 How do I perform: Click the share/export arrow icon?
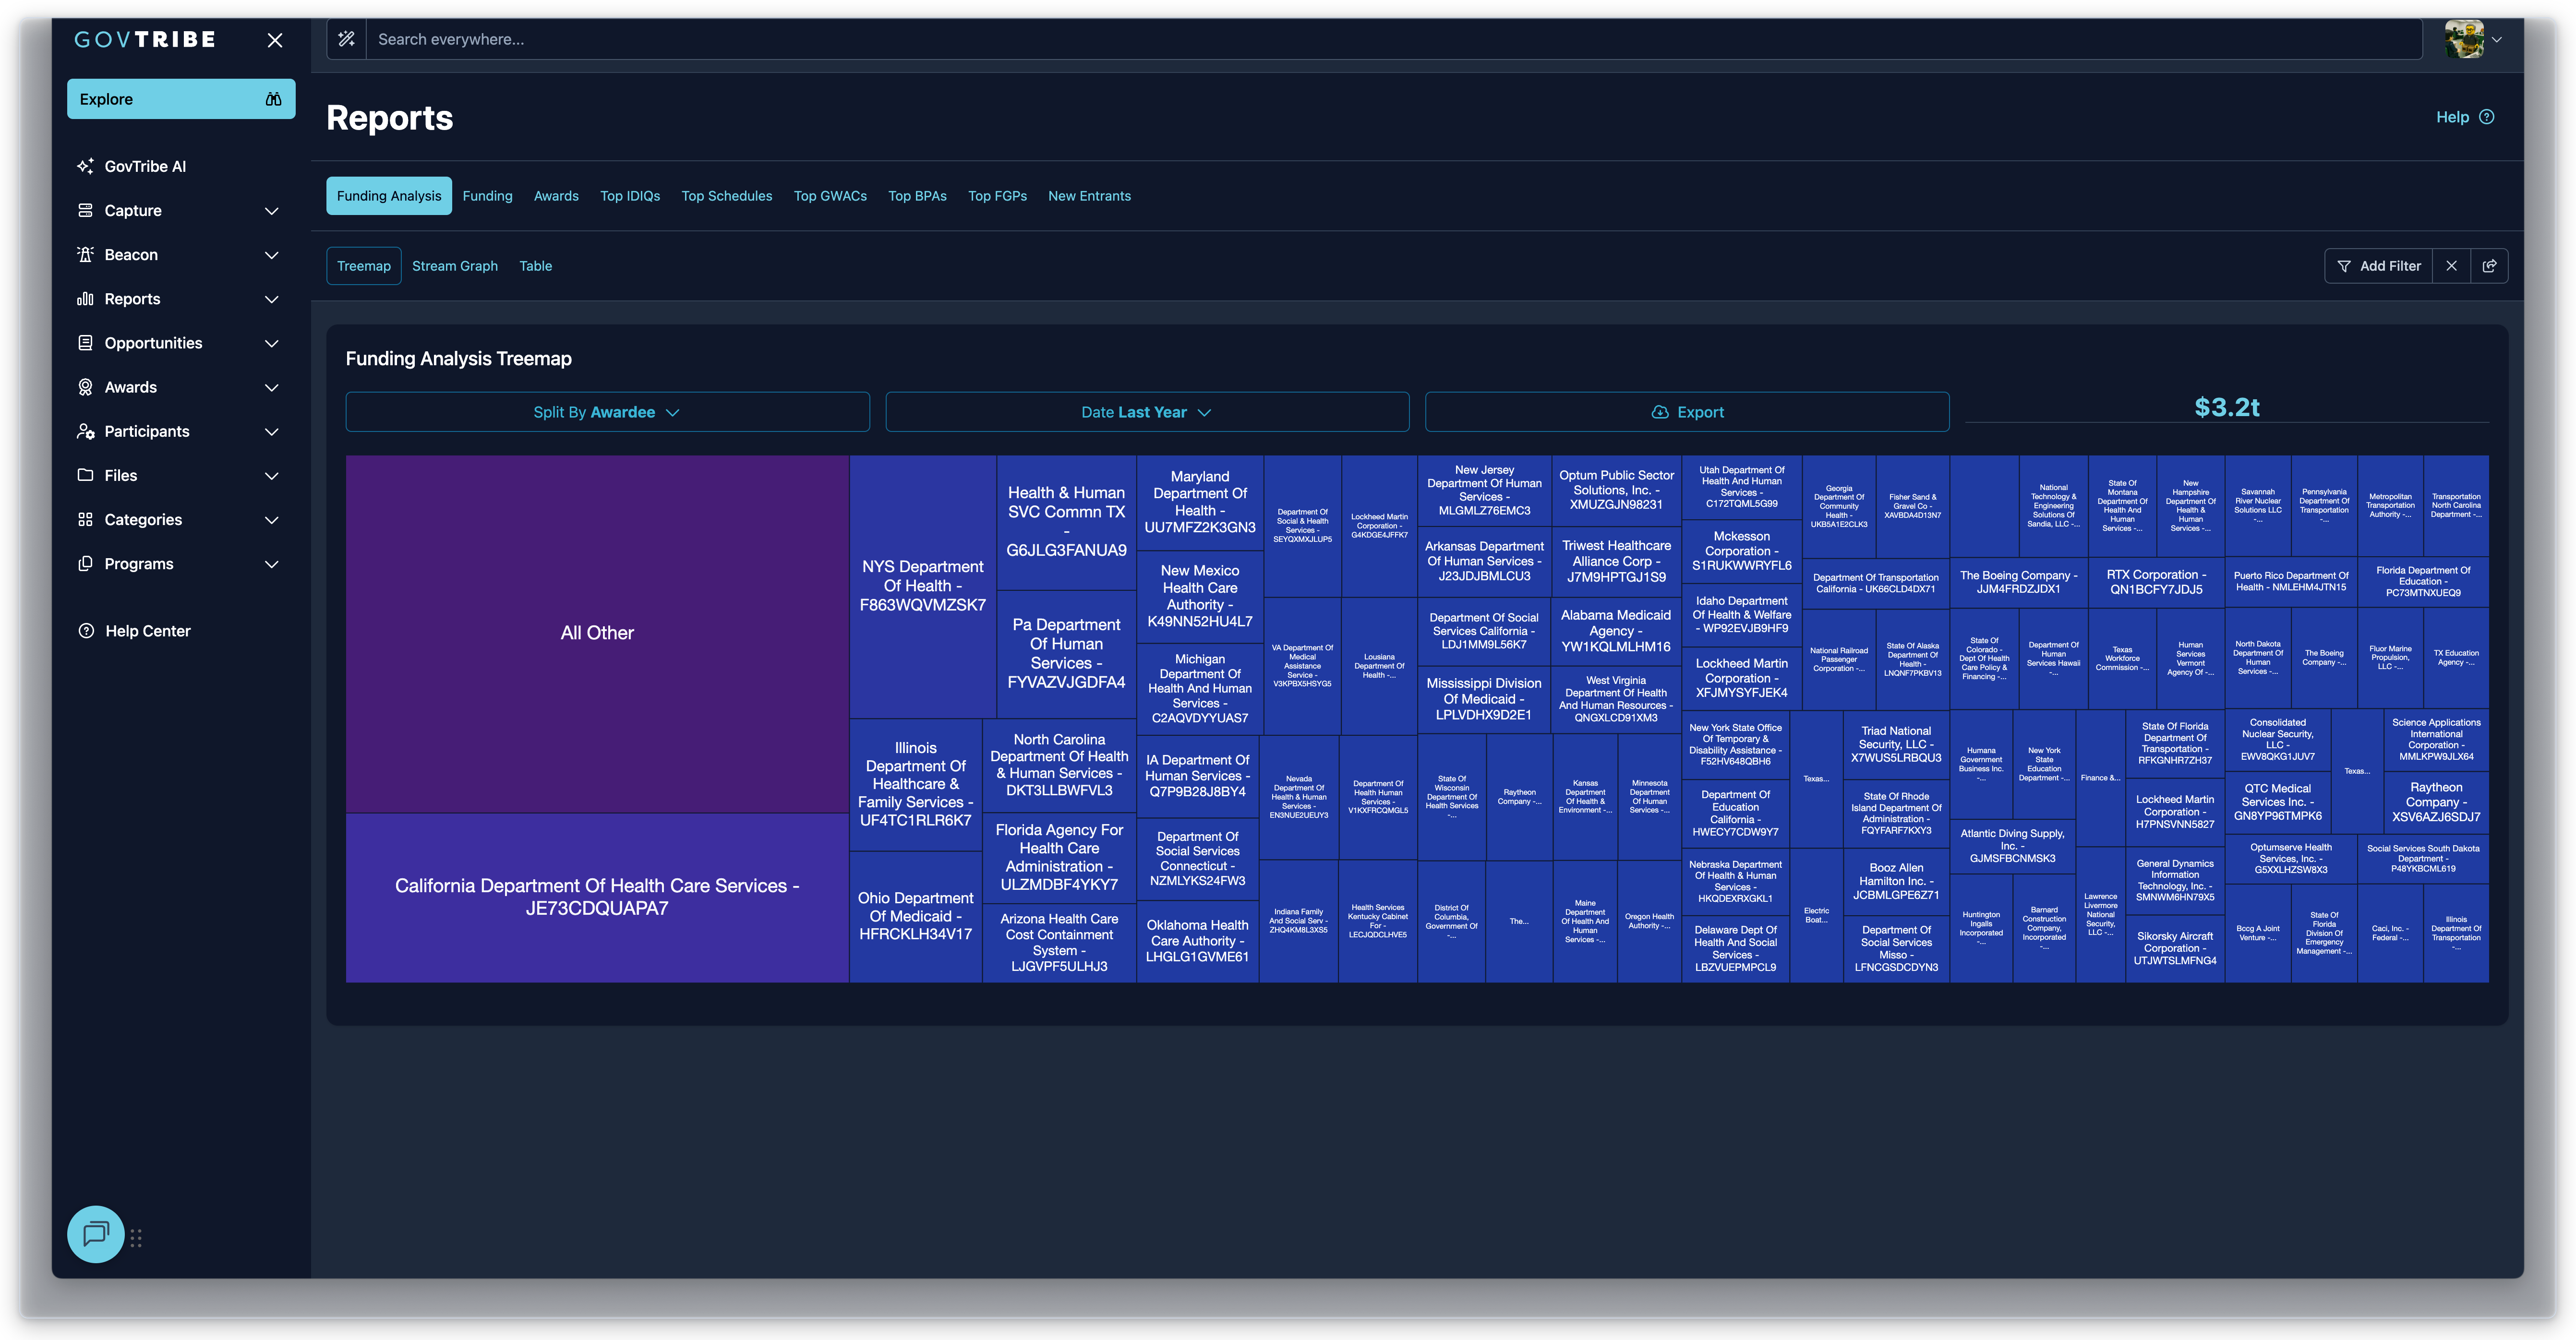point(2489,266)
